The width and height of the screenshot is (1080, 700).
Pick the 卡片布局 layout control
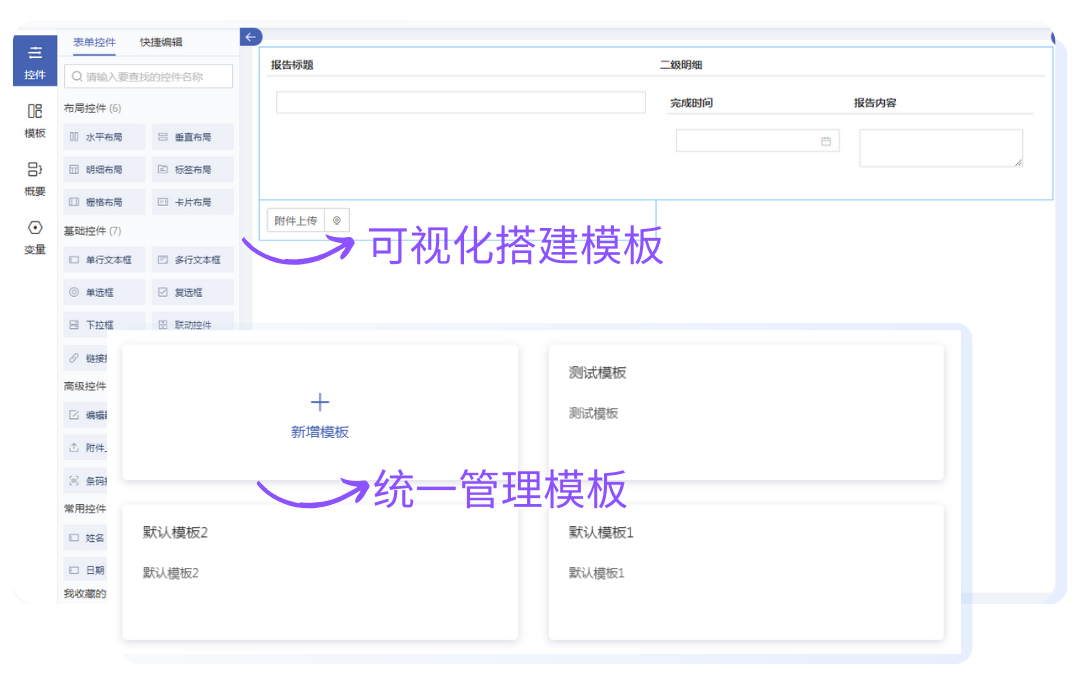[x=193, y=202]
